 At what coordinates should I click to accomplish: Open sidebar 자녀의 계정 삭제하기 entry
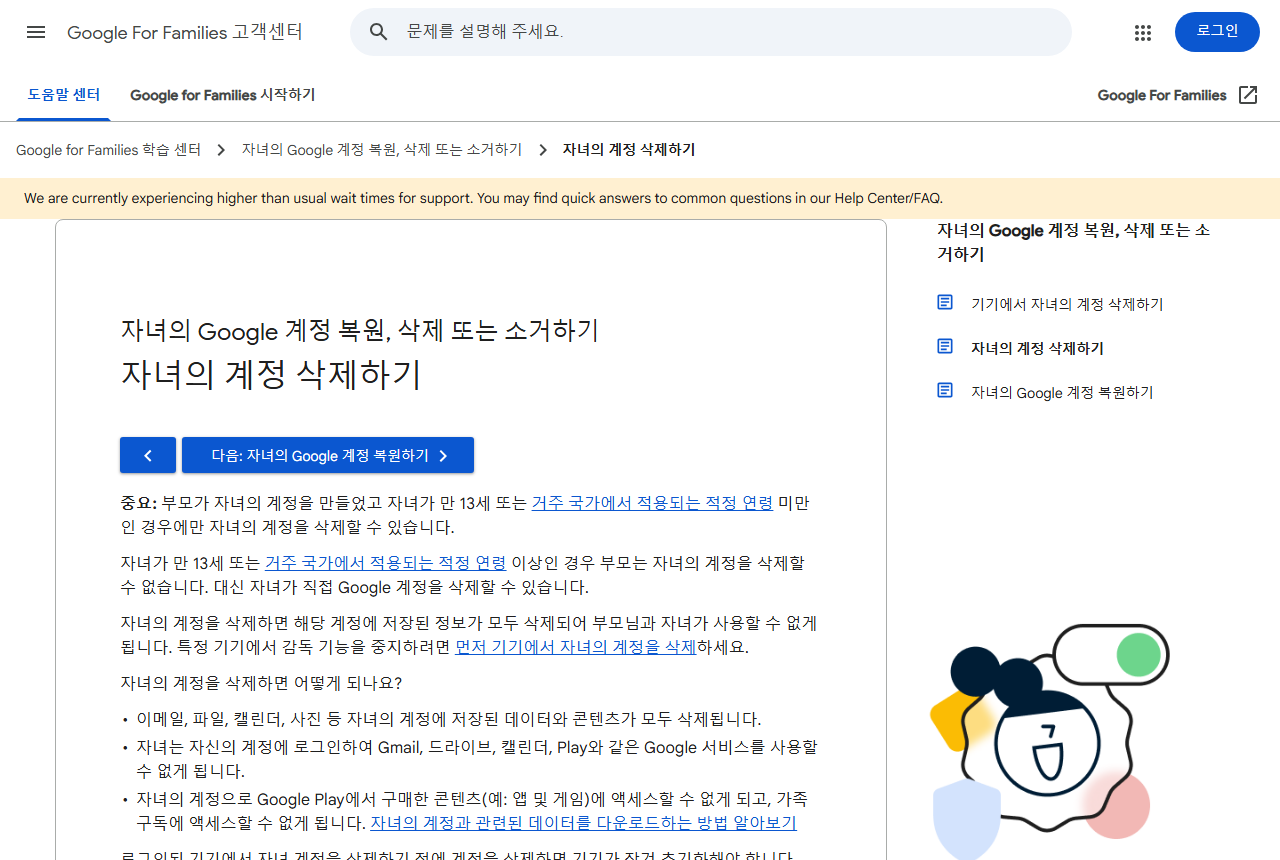click(1037, 348)
